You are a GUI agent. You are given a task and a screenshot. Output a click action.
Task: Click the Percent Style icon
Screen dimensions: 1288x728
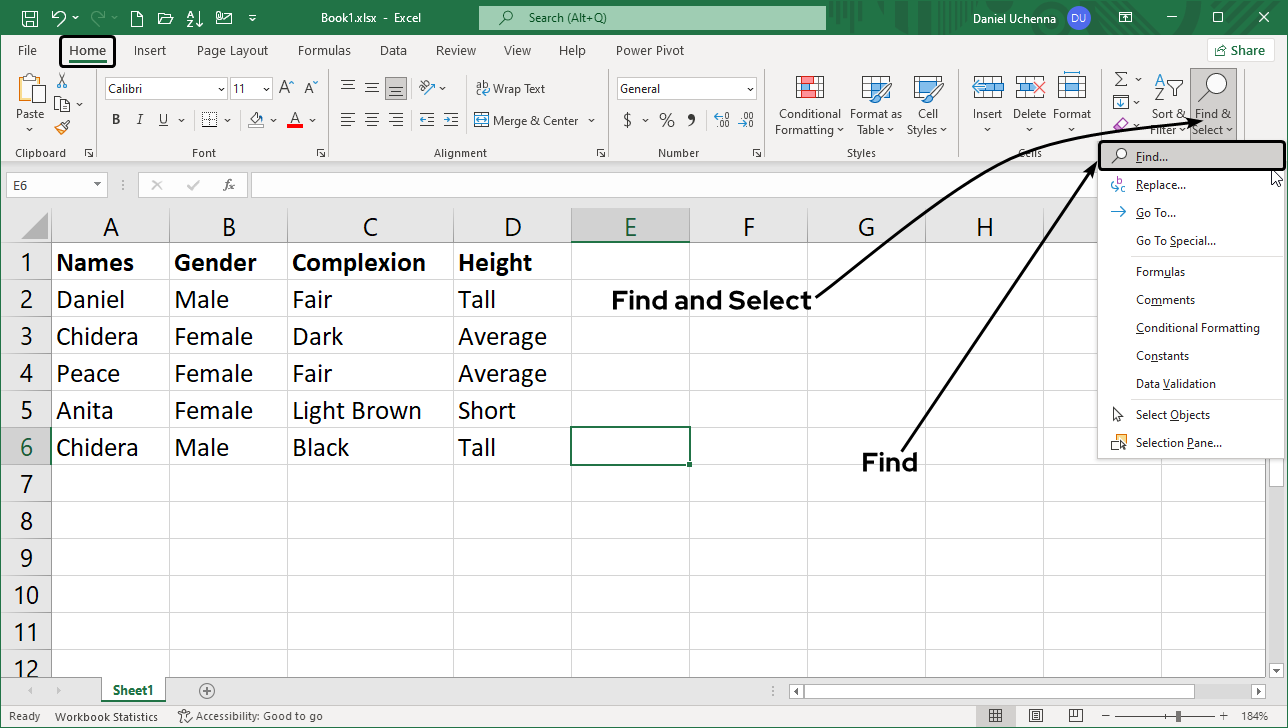point(666,120)
